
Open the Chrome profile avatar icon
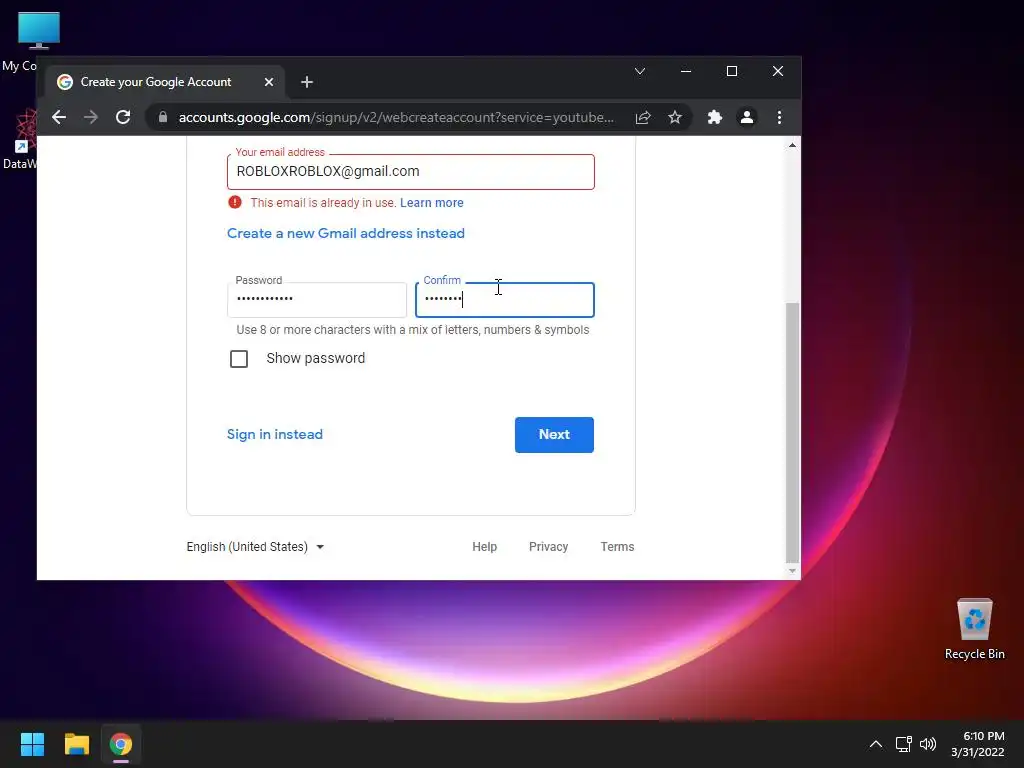coord(746,118)
